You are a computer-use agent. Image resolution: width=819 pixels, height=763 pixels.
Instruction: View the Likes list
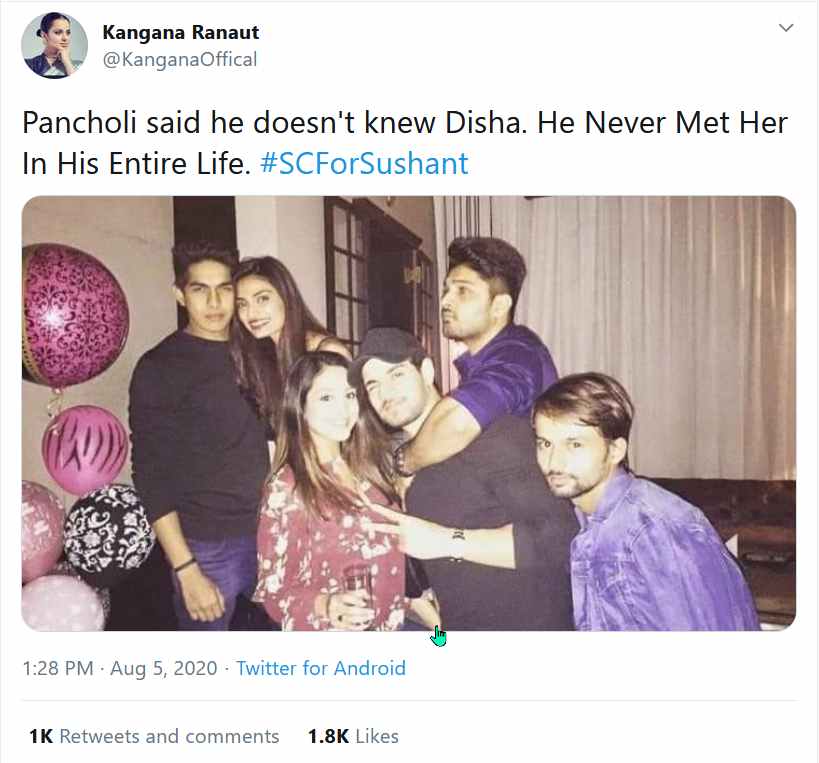pos(377,736)
